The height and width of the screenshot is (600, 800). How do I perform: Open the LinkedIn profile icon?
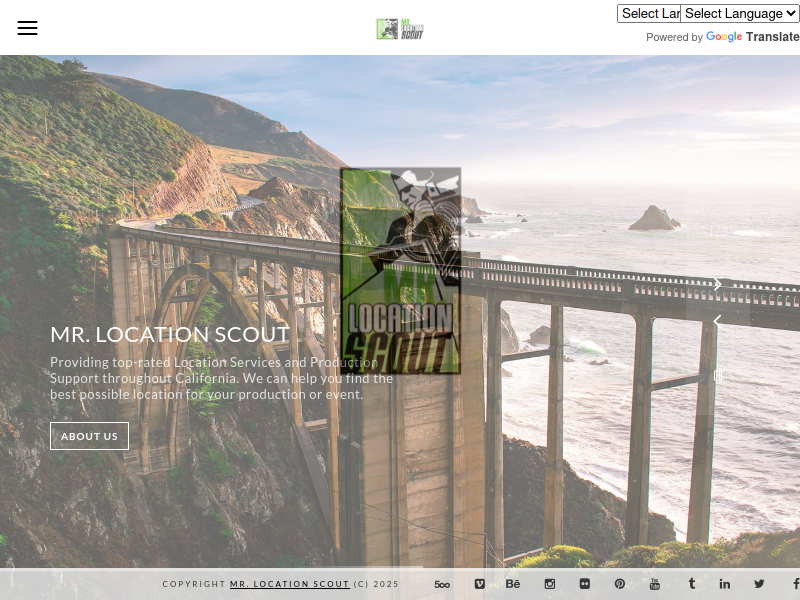[725, 584]
